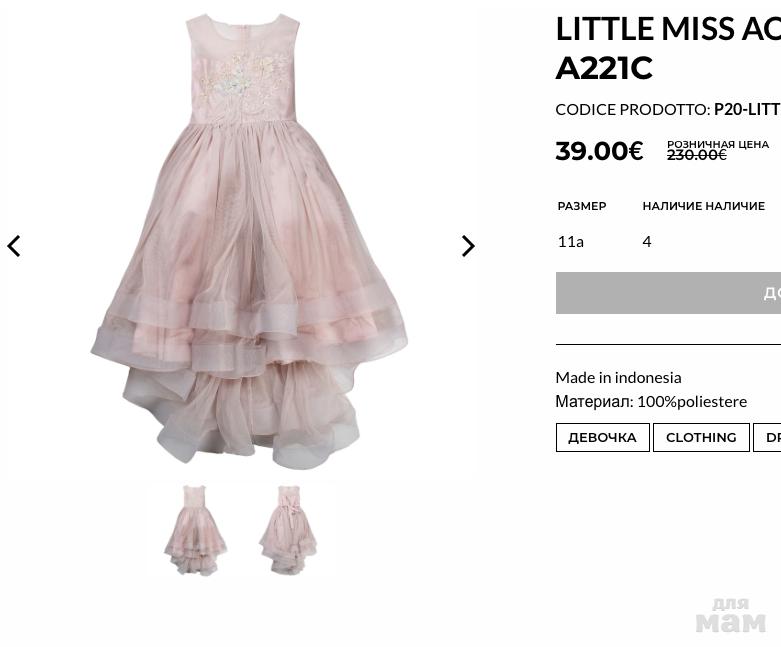
Task: Click the 'Made in indonesia' text
Action: point(618,377)
